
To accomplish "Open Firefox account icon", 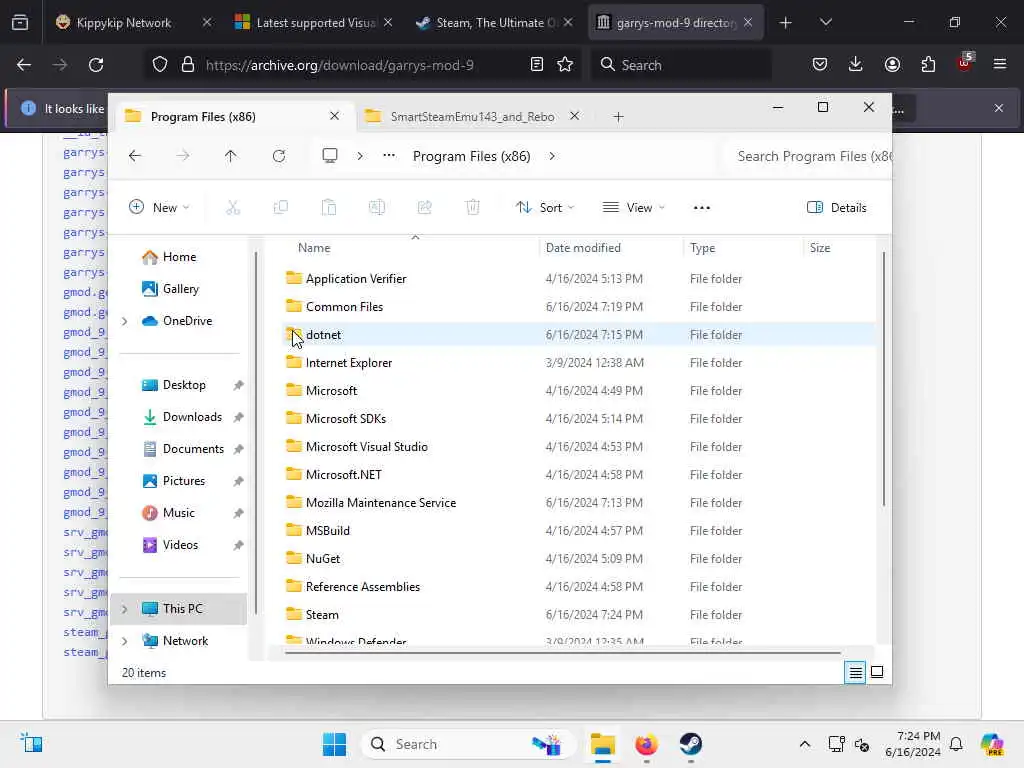I will 892,65.
